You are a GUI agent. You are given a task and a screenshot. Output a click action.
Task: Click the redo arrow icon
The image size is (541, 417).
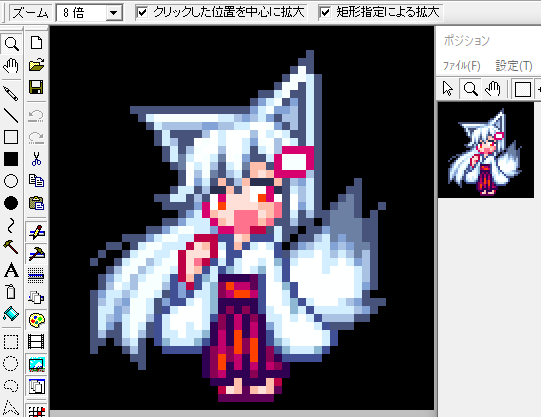pos(36,138)
